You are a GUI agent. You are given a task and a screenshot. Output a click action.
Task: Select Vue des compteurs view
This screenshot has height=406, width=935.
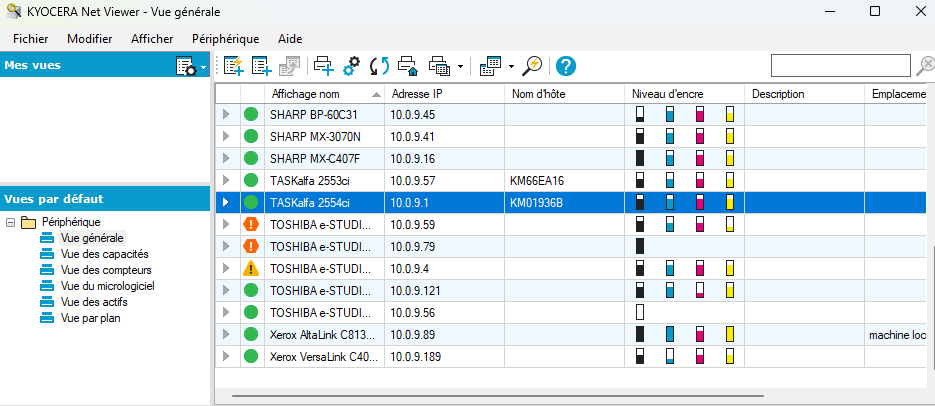pyautogui.click(x=106, y=270)
